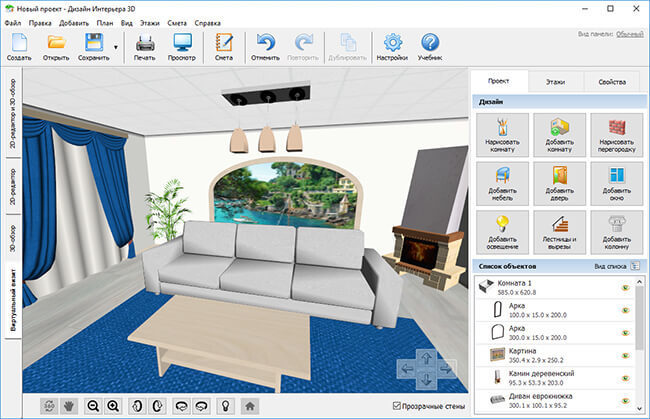Open a project with the Открыть folder icon
Viewport: 650px width, 419px height.
pos(56,46)
